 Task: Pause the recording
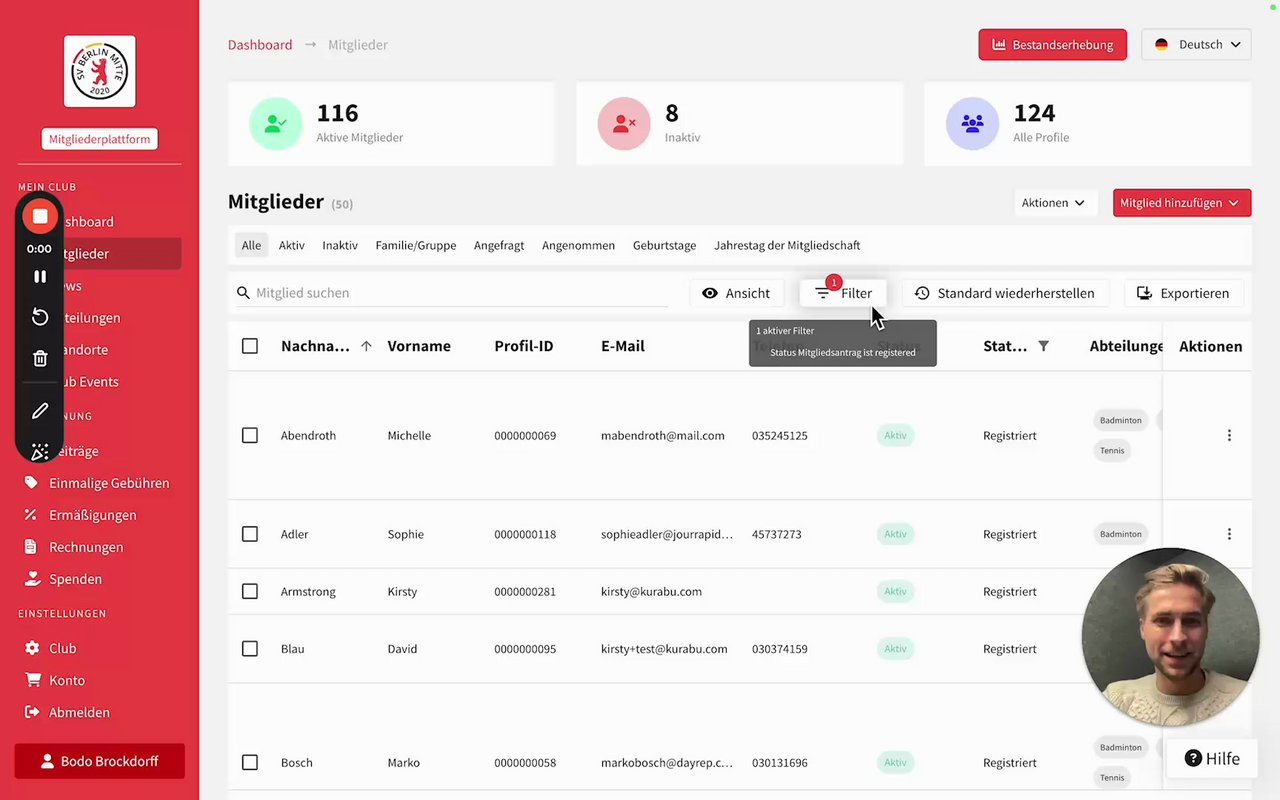pyautogui.click(x=40, y=277)
